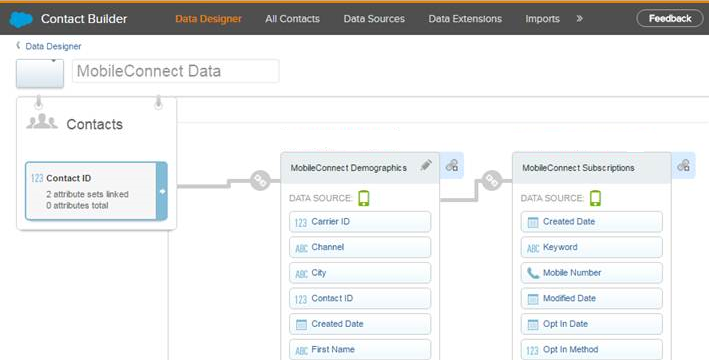Select Created Date in MobileConnect Subscriptions
709x360 pixels.
pos(591,222)
